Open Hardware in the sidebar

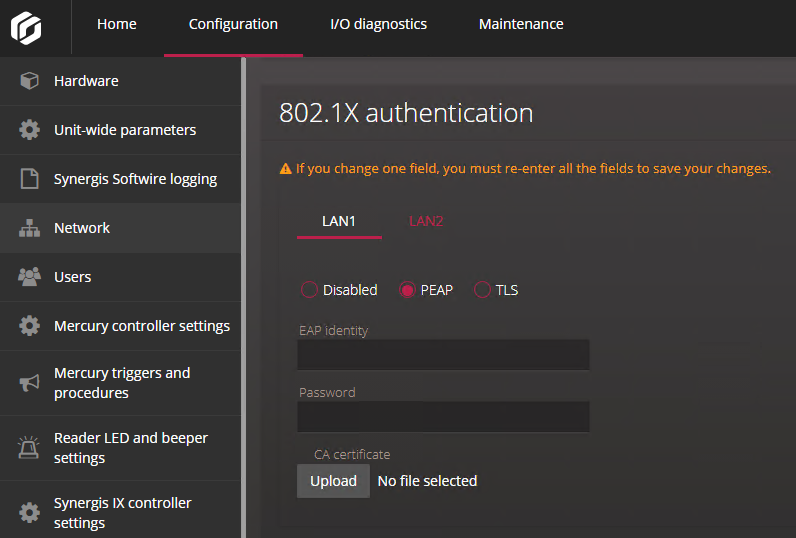pos(121,81)
